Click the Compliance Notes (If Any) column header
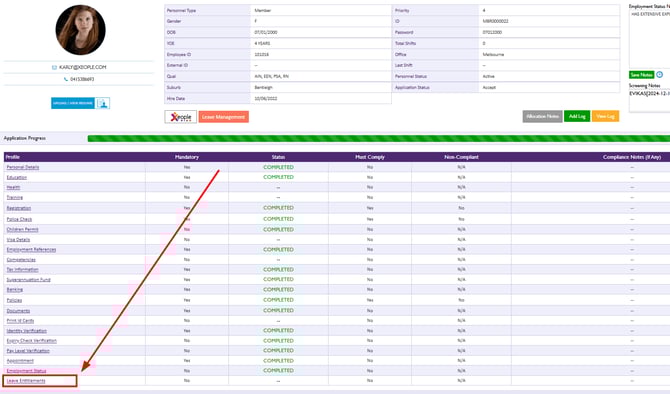Image resolution: width=670 pixels, height=394 pixels. click(632, 157)
